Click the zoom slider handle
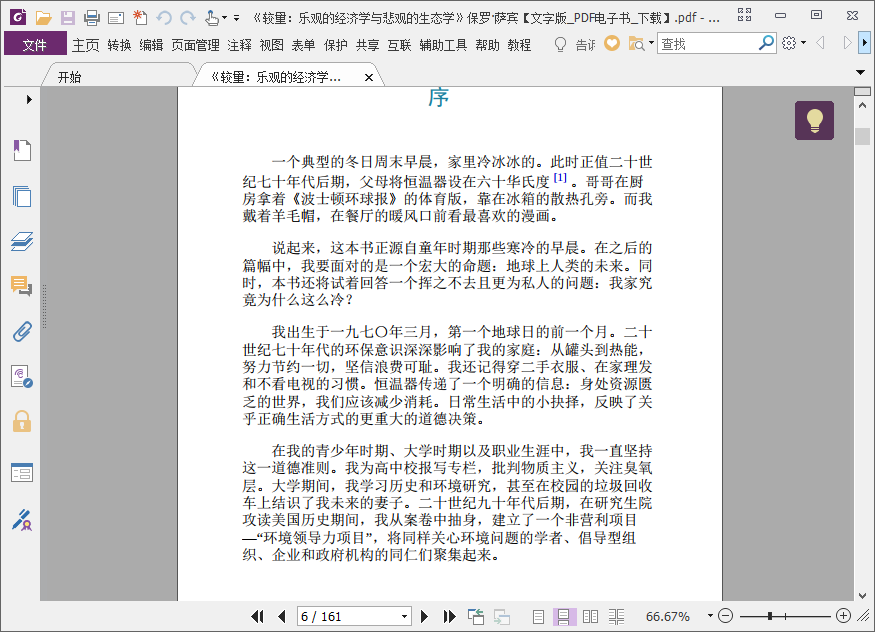Image resolution: width=875 pixels, height=632 pixels. (770, 616)
